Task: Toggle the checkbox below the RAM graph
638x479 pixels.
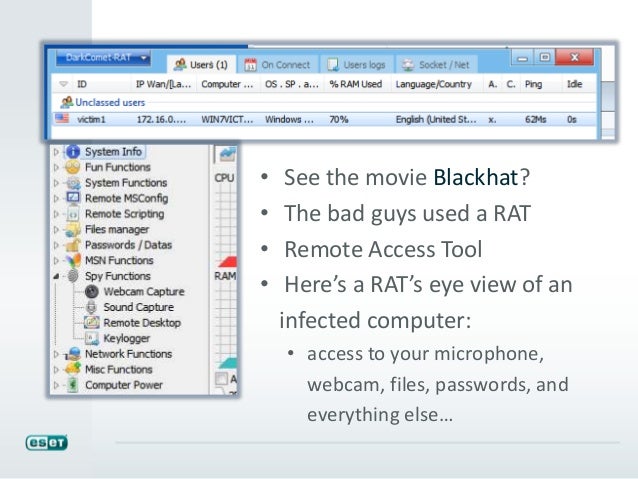Action: pyautogui.click(x=220, y=380)
